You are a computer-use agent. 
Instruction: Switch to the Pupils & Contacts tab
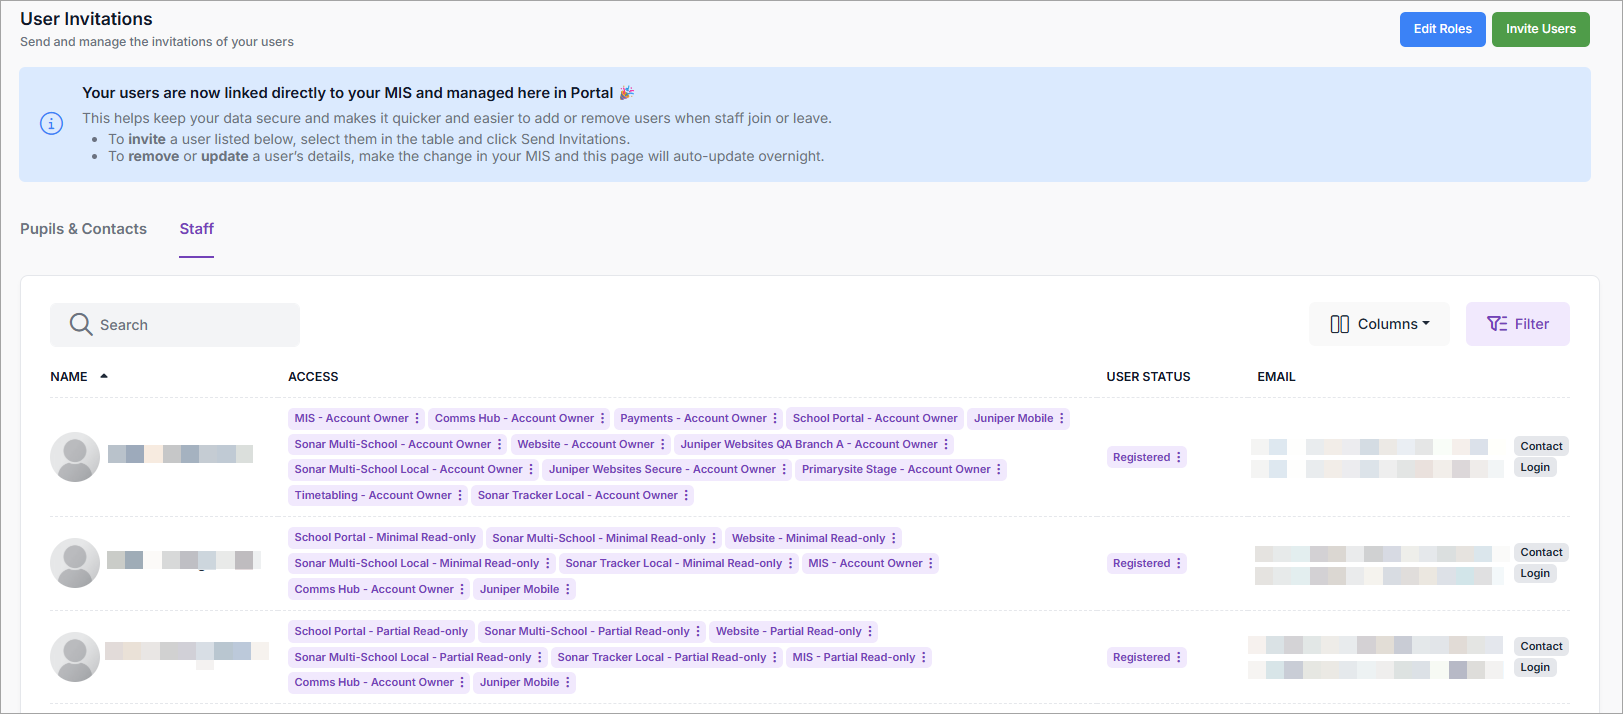83,229
